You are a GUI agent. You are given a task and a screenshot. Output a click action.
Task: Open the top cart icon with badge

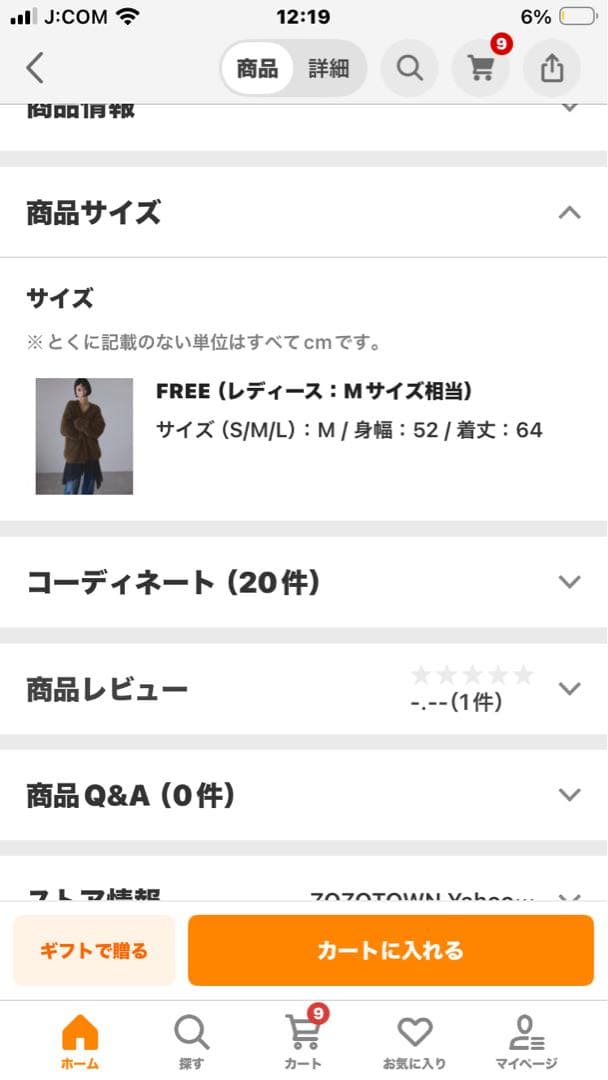[481, 68]
